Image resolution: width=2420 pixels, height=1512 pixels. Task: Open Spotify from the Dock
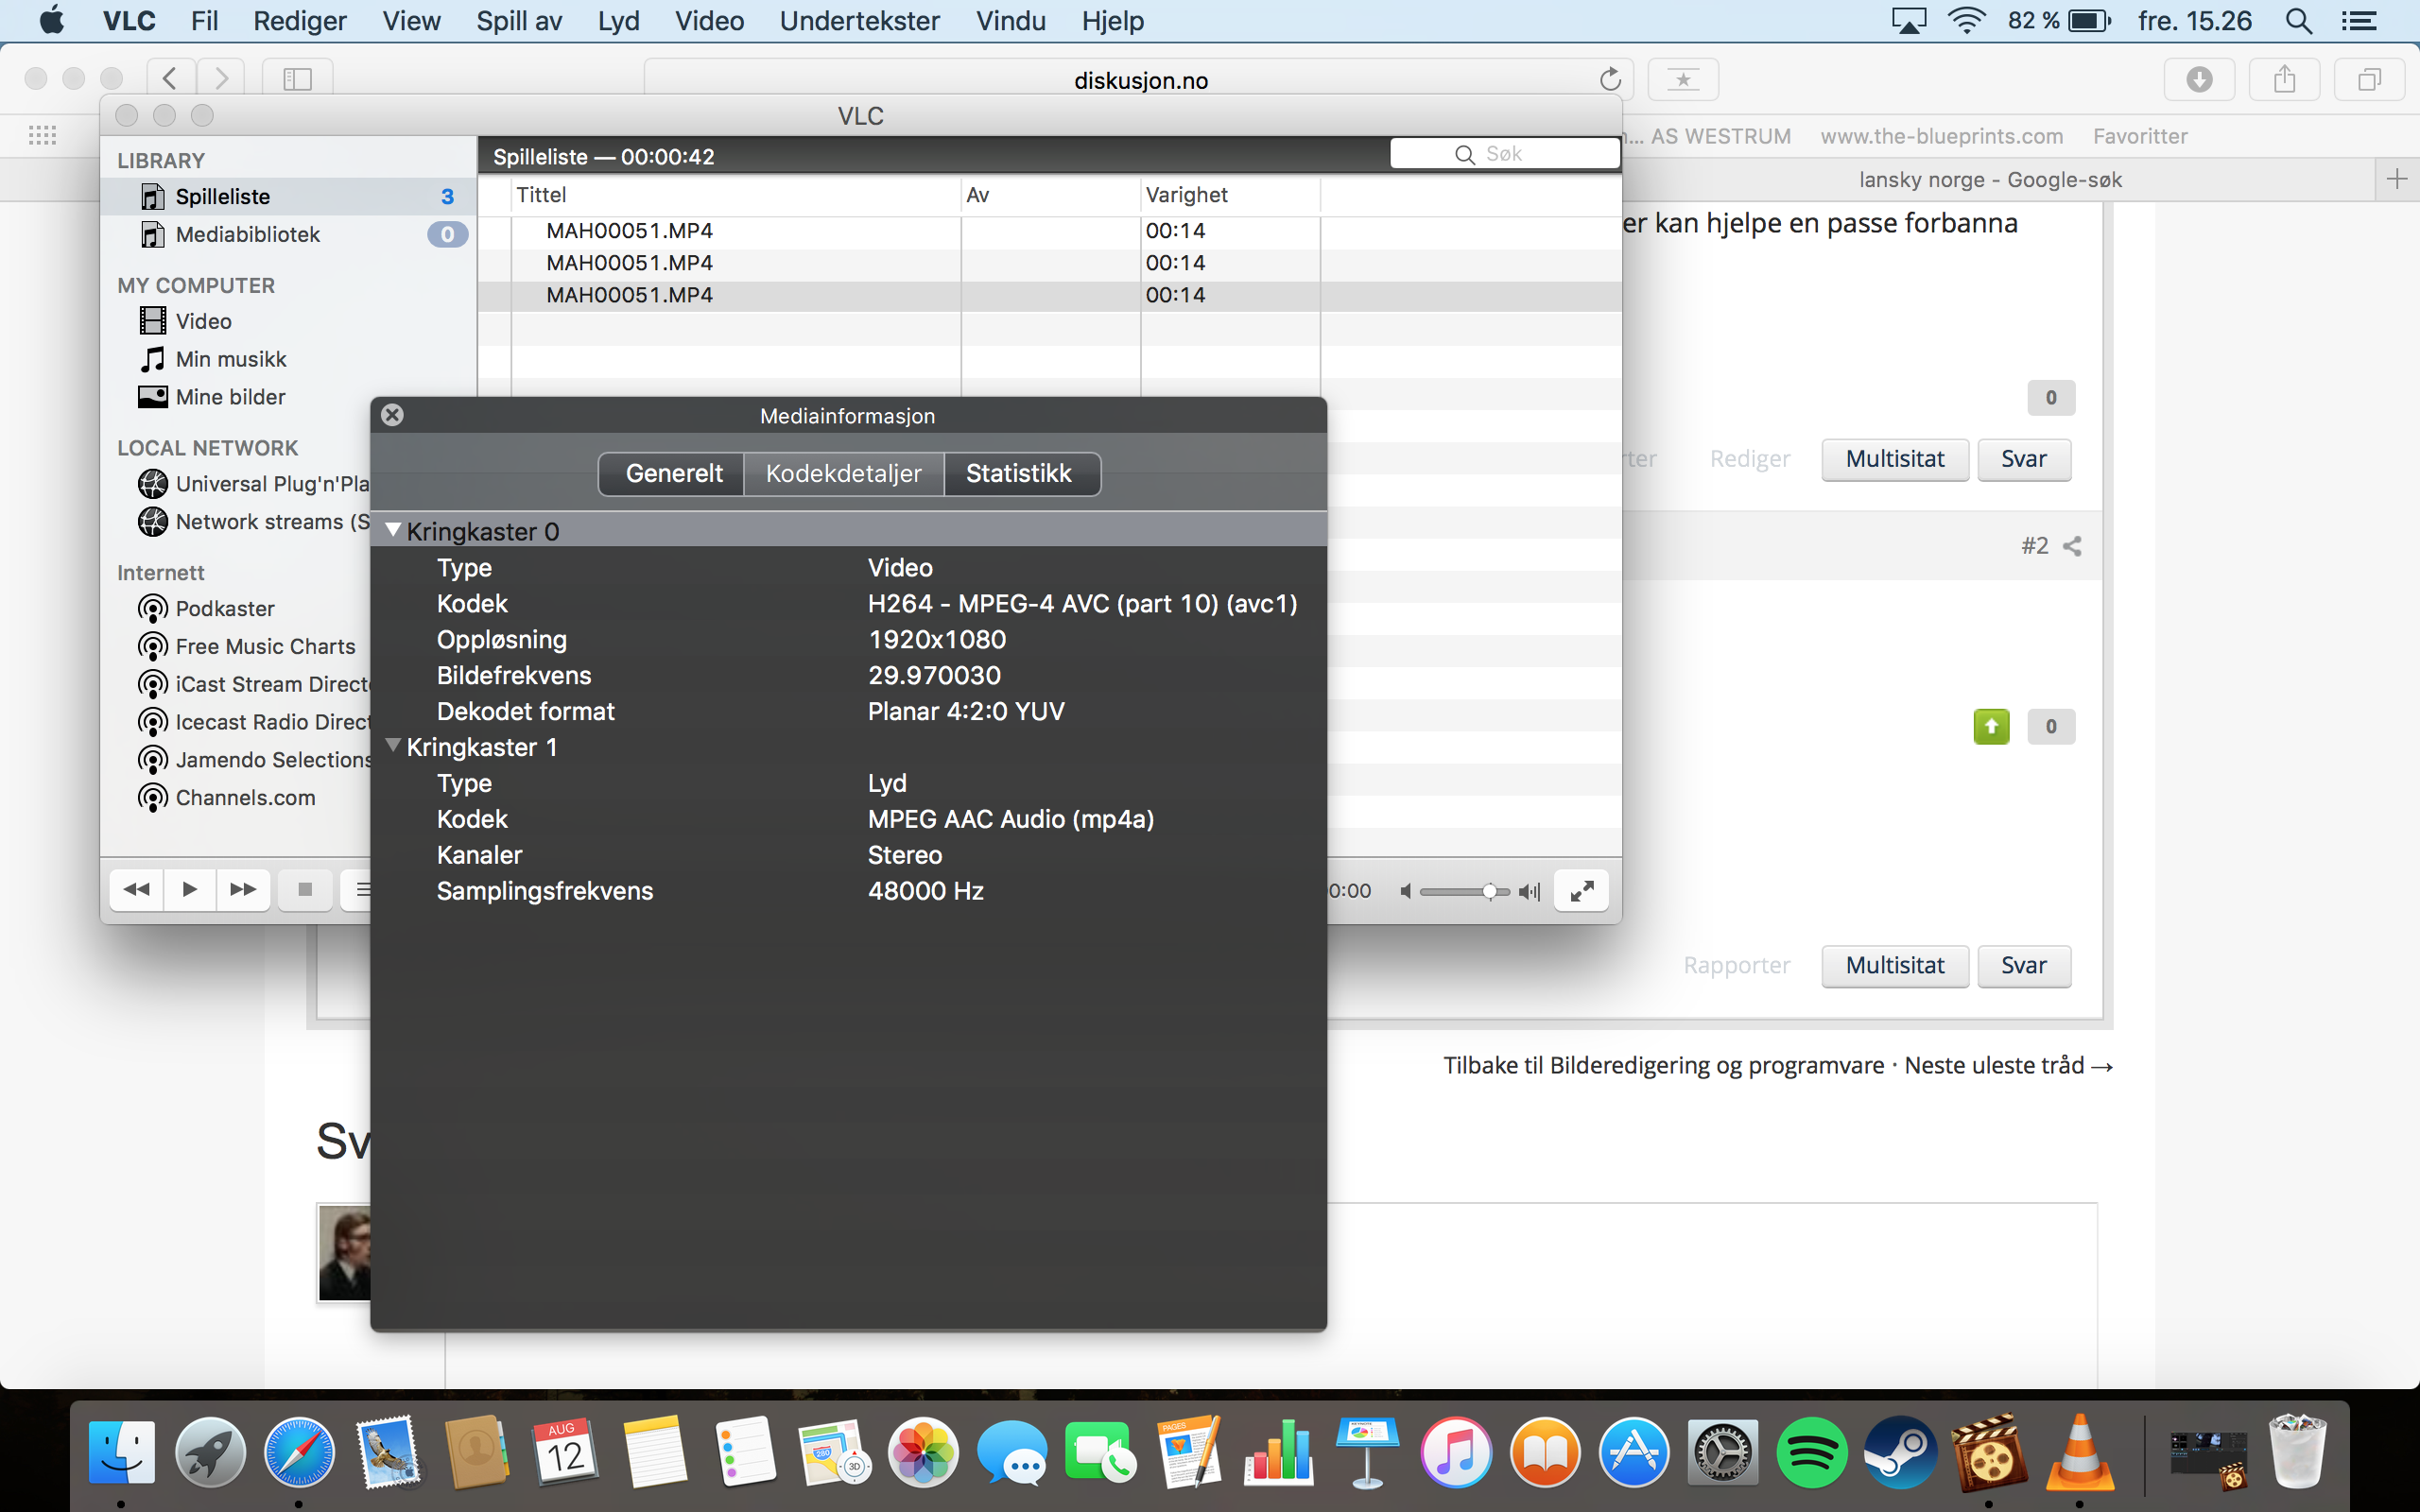click(1811, 1452)
